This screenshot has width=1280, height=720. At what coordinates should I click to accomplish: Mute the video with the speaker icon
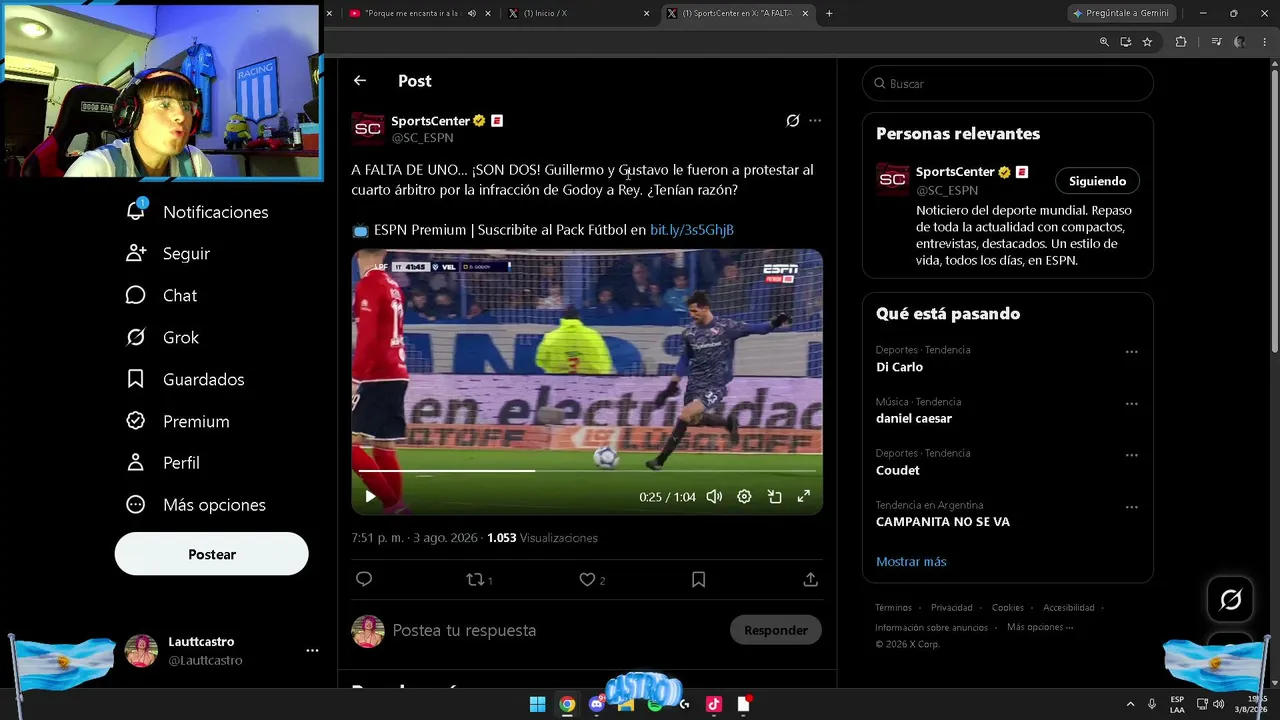[714, 496]
